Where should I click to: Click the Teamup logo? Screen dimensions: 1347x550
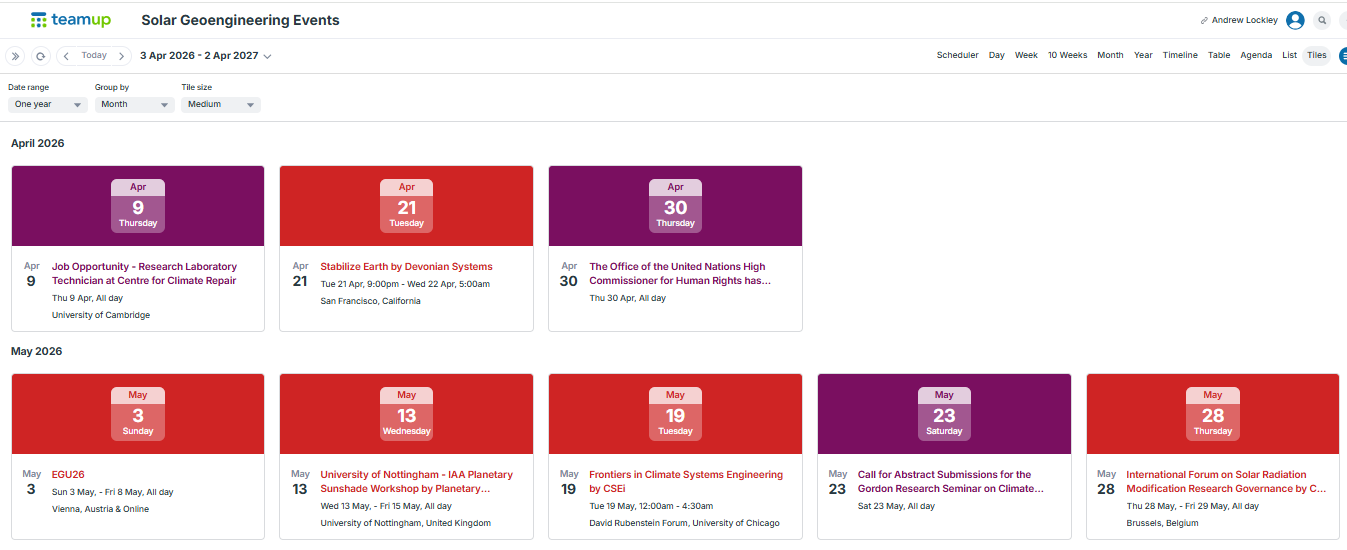click(71, 20)
